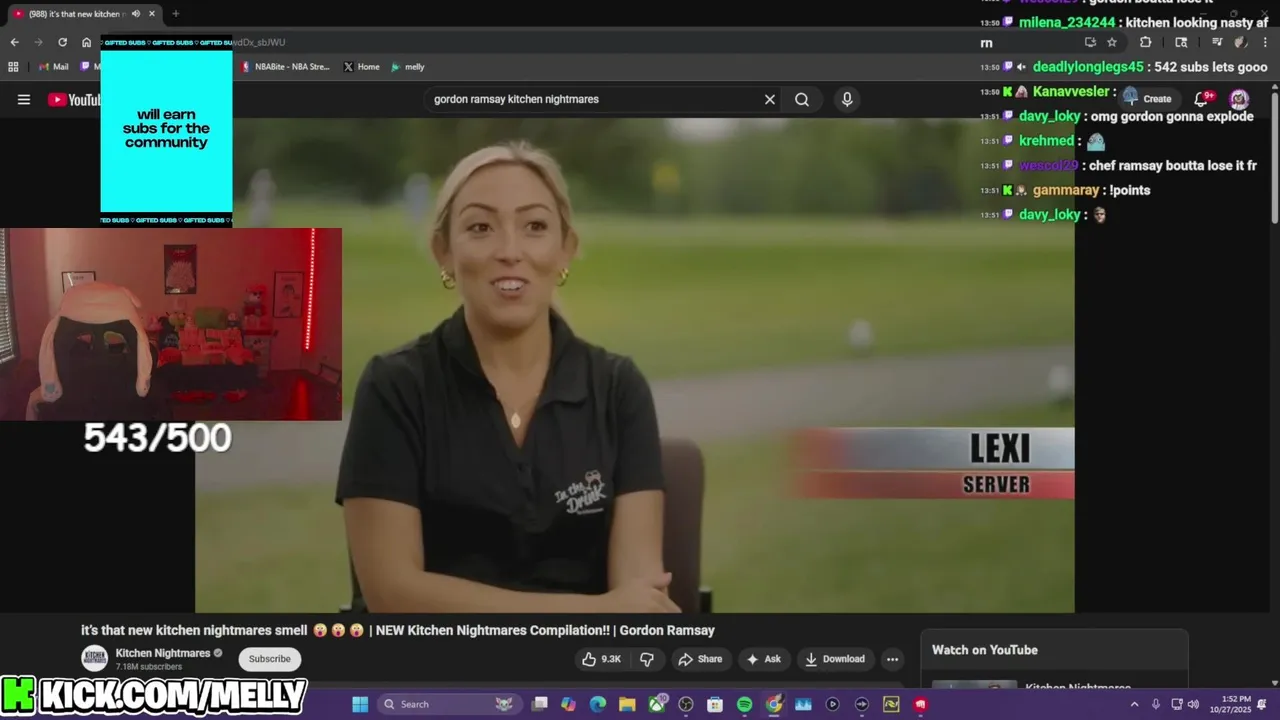Open the bookmarks apps grid icon
The width and height of the screenshot is (1280, 720).
(13, 67)
